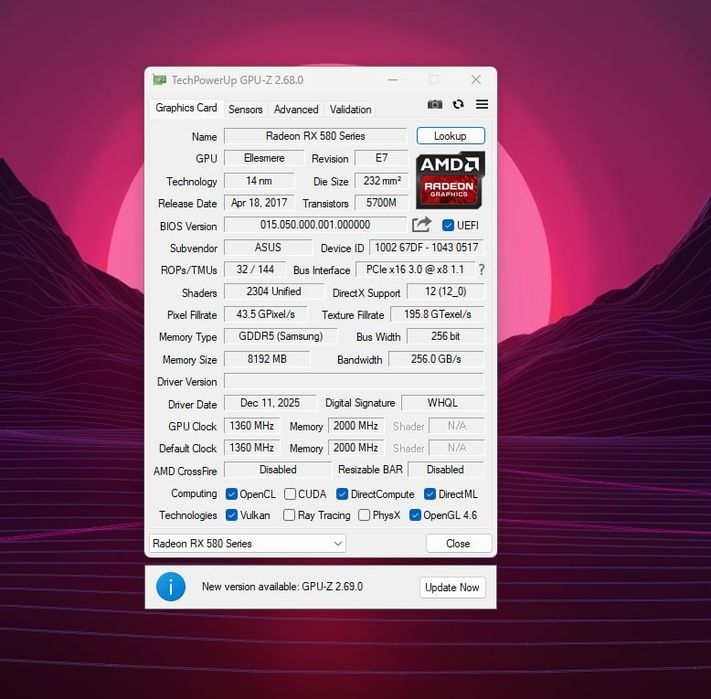
Task: Click the GPU-Z title bar app icon
Action: [159, 80]
